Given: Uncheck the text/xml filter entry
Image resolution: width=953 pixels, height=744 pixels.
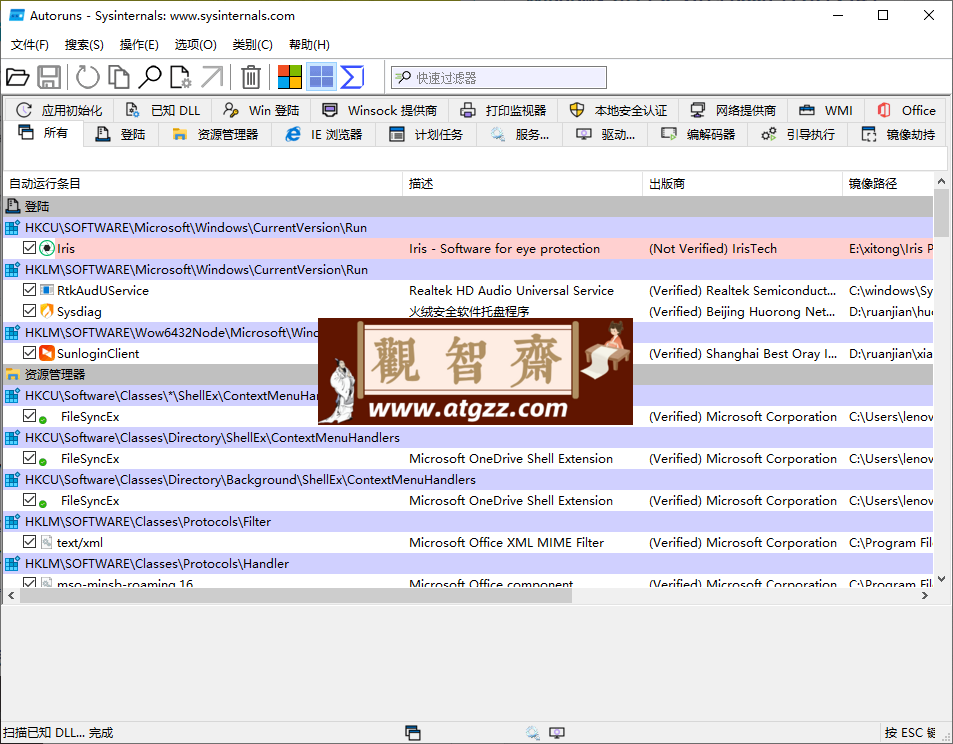Looking at the screenshot, I should click(x=29, y=542).
